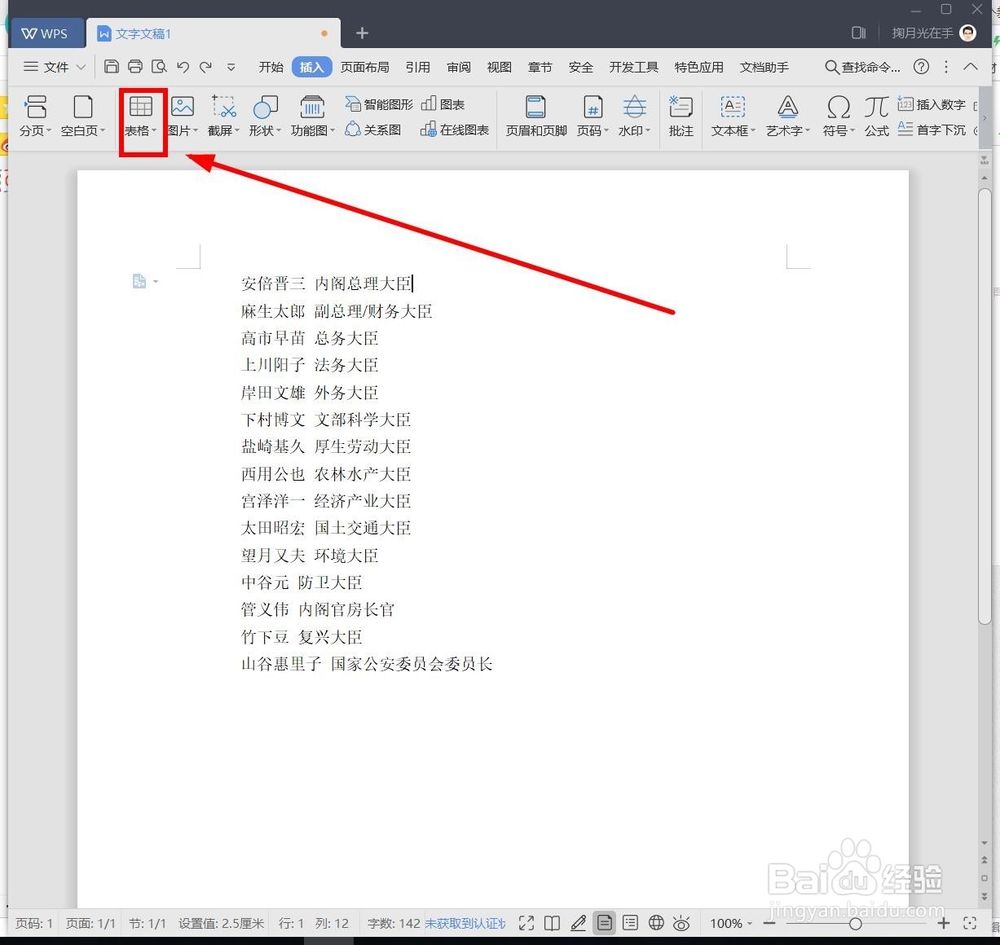Open a new tab with plus button
The width and height of the screenshot is (1000, 945).
[362, 33]
